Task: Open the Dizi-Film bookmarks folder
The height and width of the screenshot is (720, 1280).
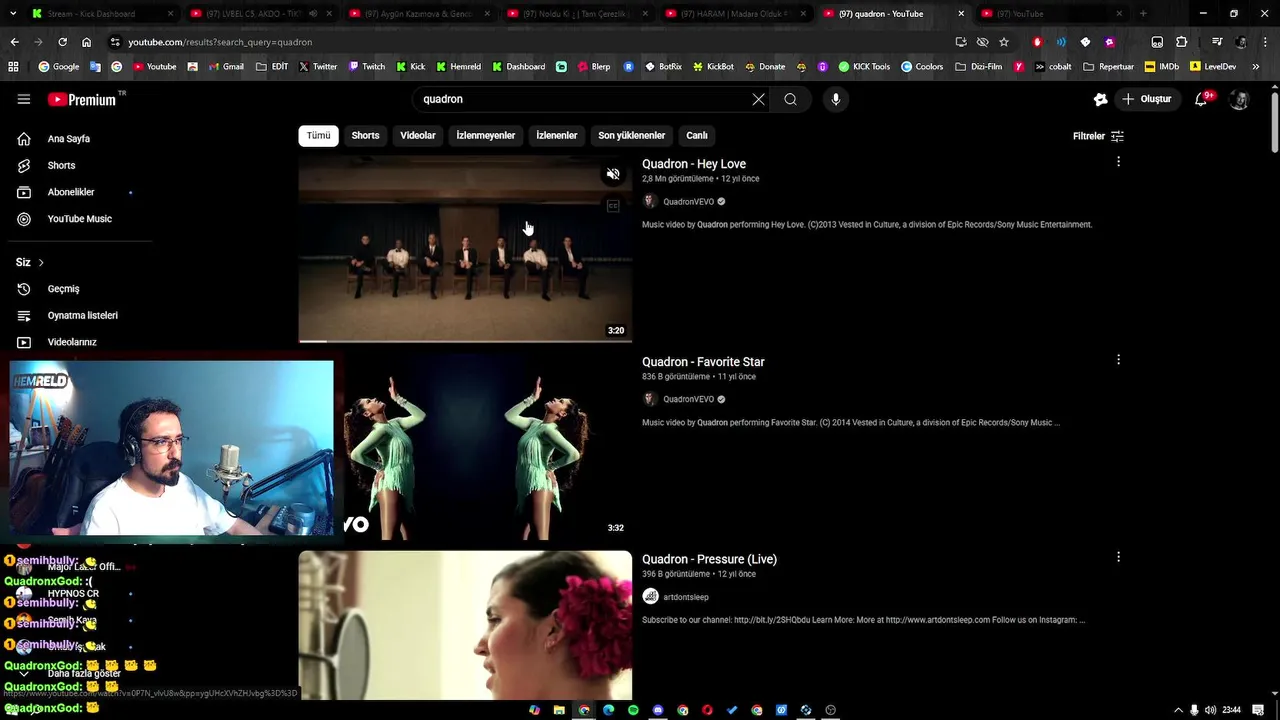Action: (x=978, y=67)
